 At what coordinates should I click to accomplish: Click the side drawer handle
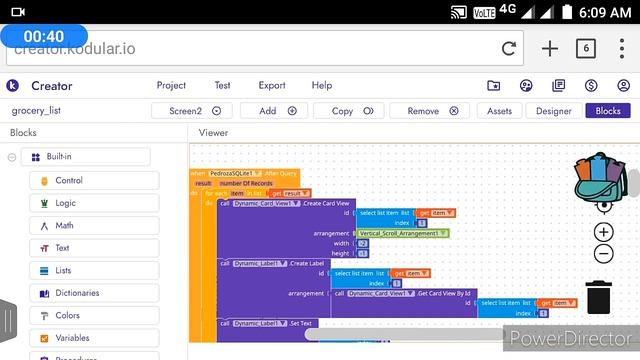pos(8,321)
